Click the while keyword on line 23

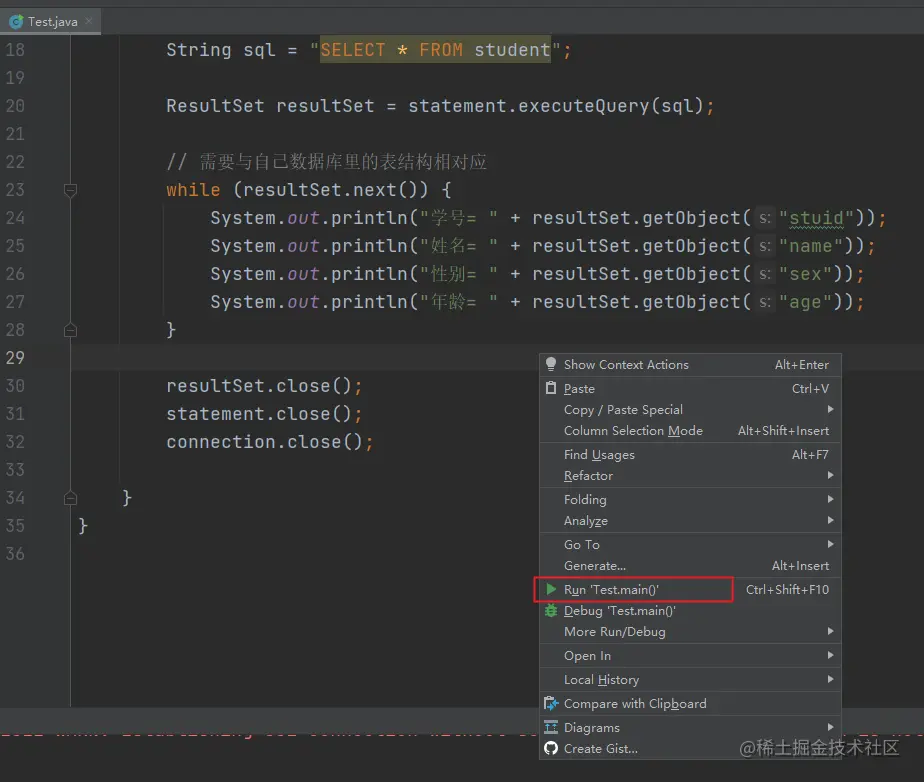(x=193, y=190)
